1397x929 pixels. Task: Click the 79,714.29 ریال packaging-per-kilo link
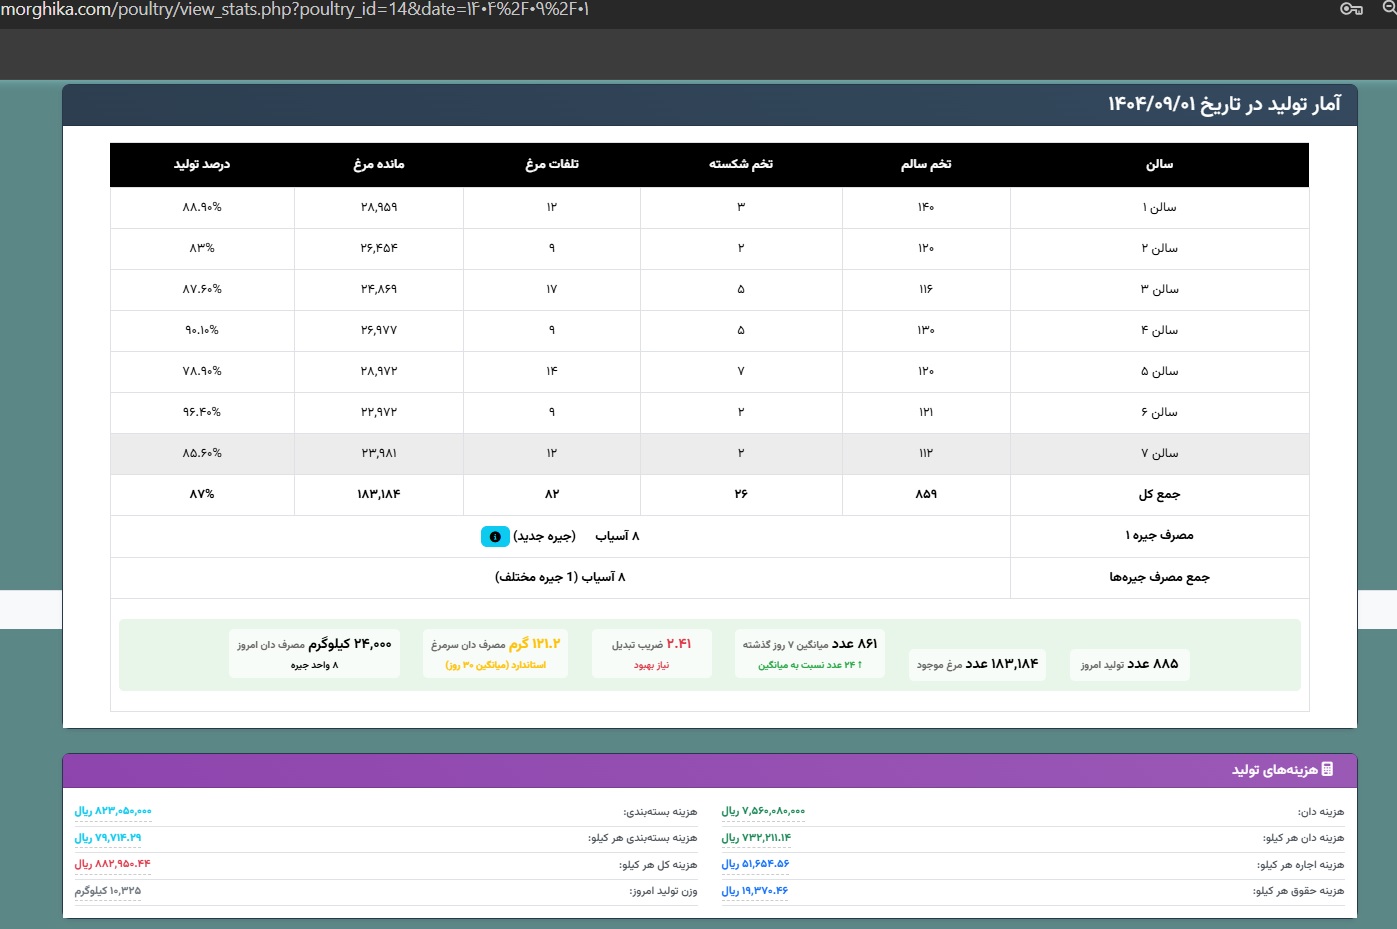pyautogui.click(x=108, y=838)
